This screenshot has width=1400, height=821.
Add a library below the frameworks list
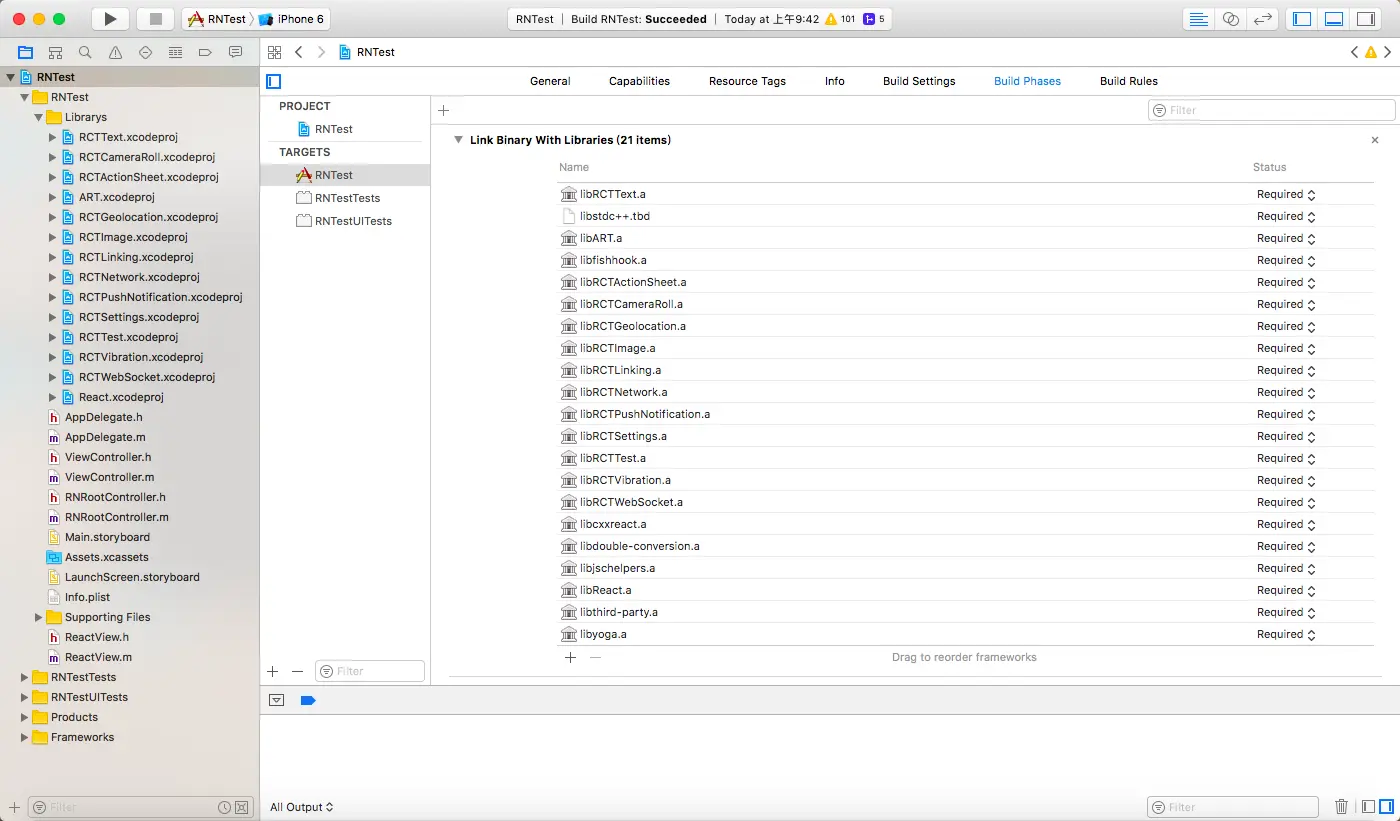(x=570, y=657)
